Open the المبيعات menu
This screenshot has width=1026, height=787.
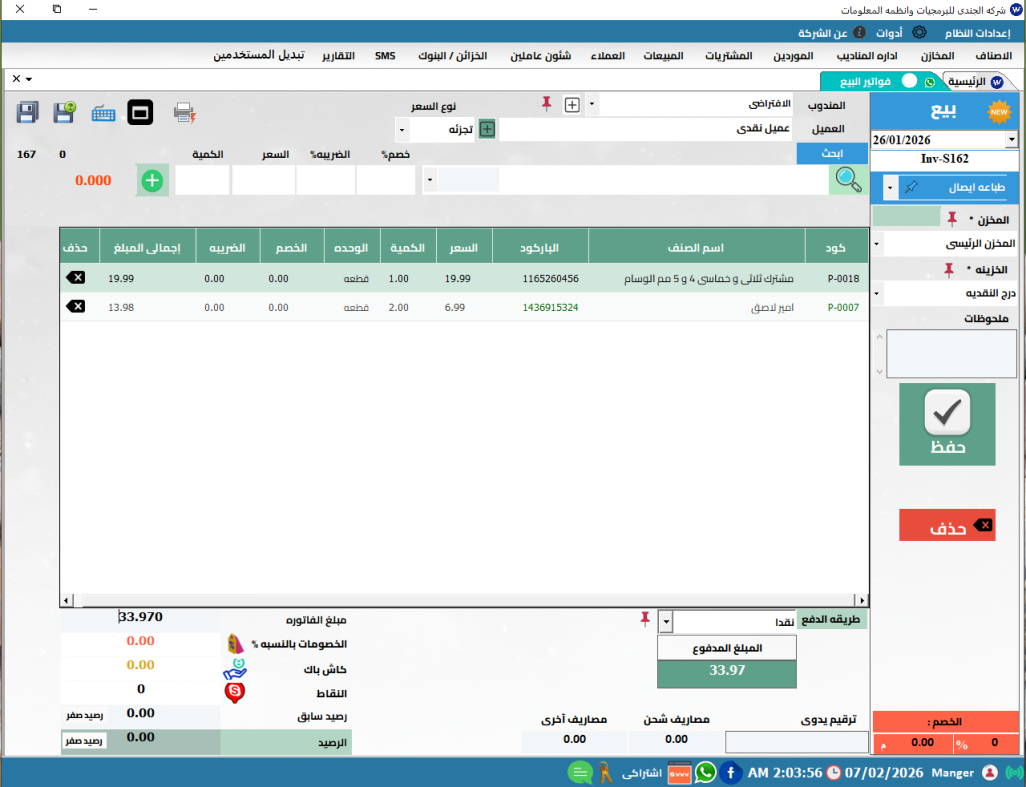[x=660, y=55]
